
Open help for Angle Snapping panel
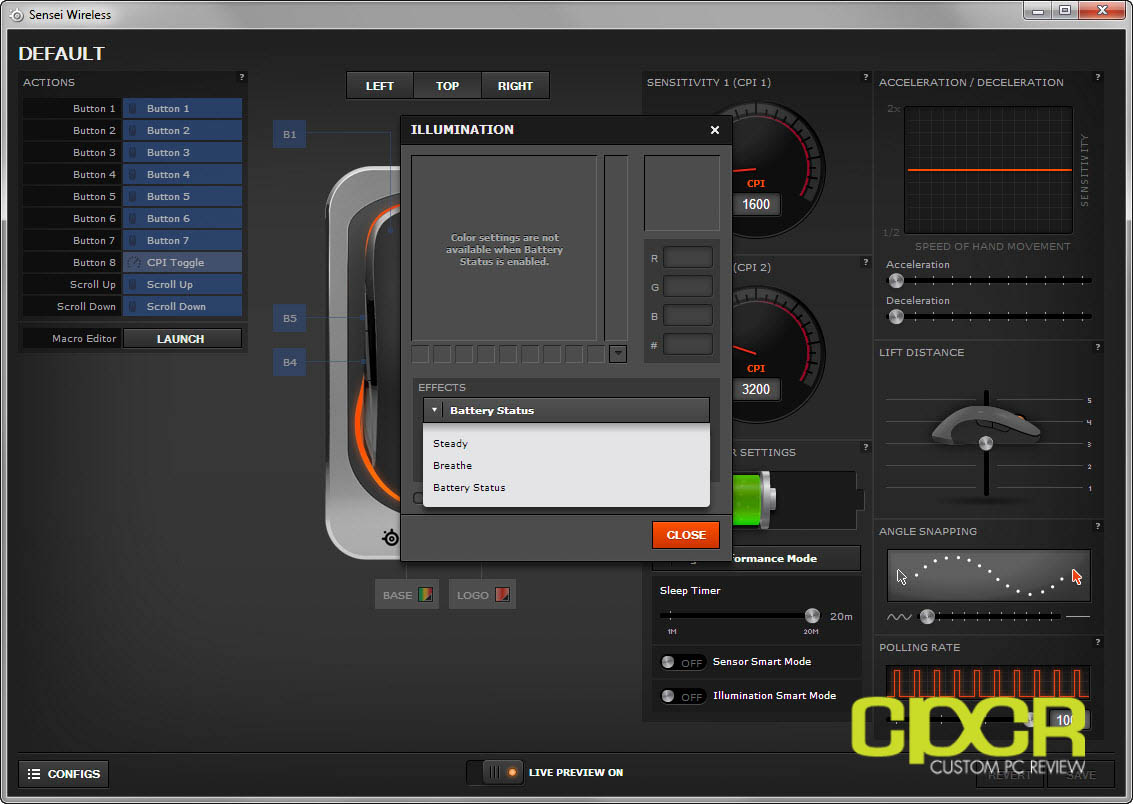click(x=1098, y=527)
